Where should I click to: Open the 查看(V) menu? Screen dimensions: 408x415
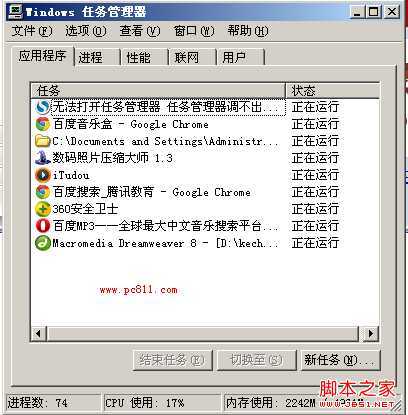[x=140, y=31]
